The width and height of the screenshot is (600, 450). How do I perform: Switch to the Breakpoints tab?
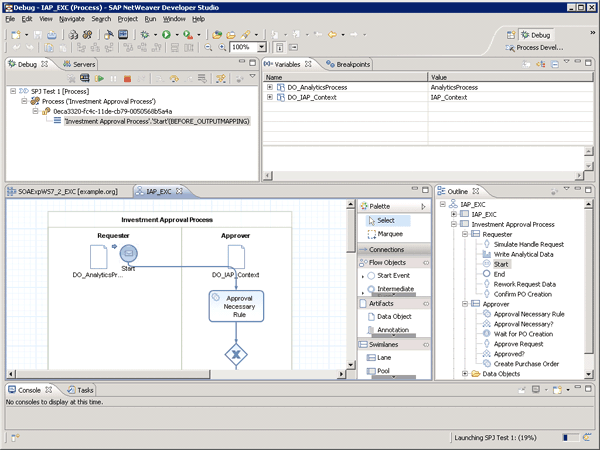pyautogui.click(x=352, y=64)
